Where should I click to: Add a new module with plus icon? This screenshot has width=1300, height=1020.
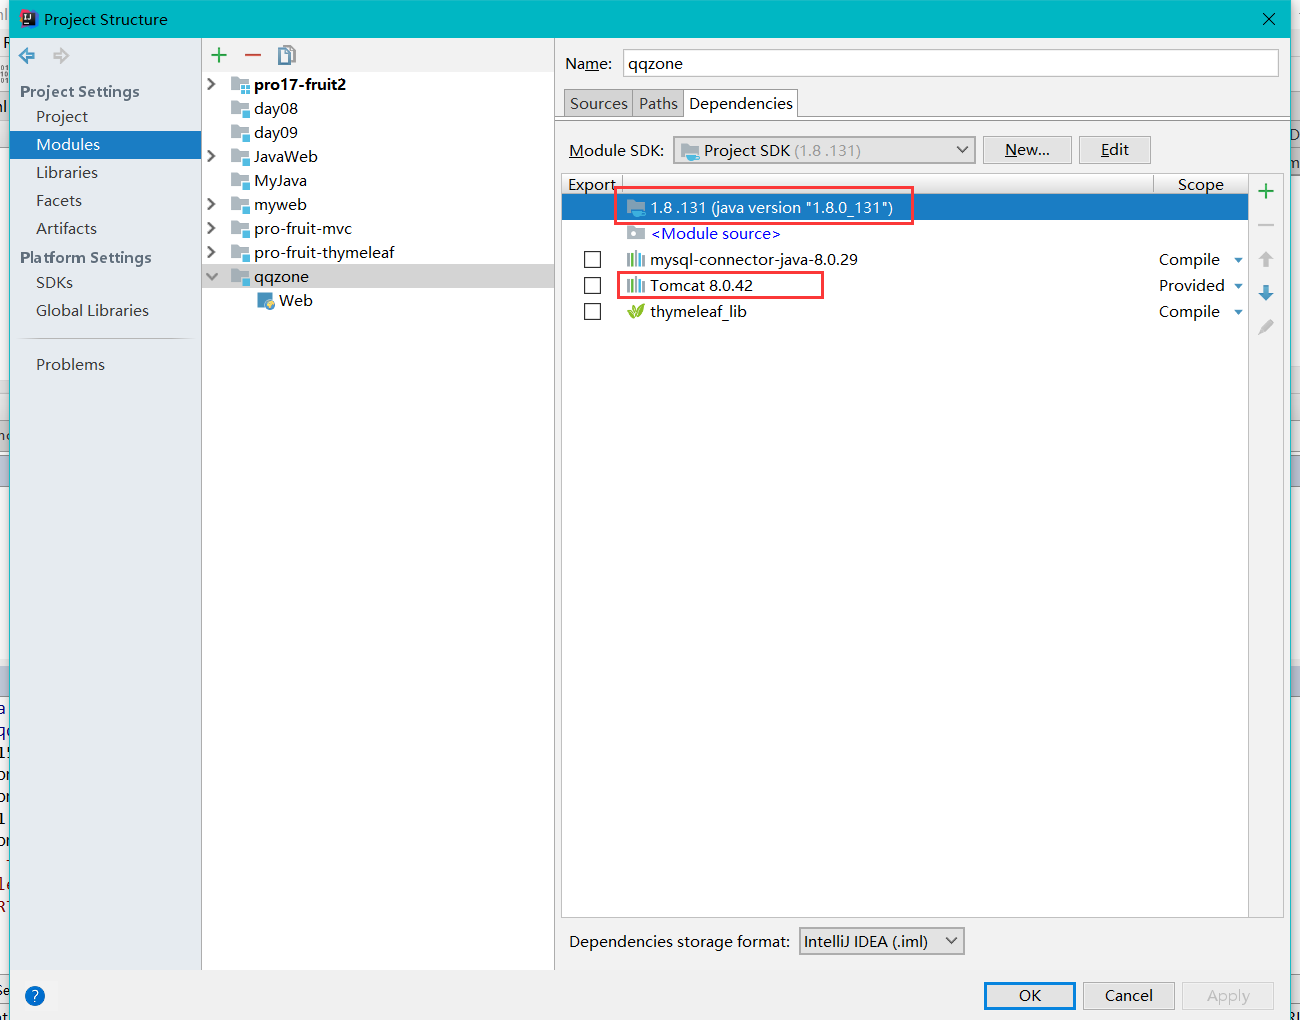pos(220,55)
